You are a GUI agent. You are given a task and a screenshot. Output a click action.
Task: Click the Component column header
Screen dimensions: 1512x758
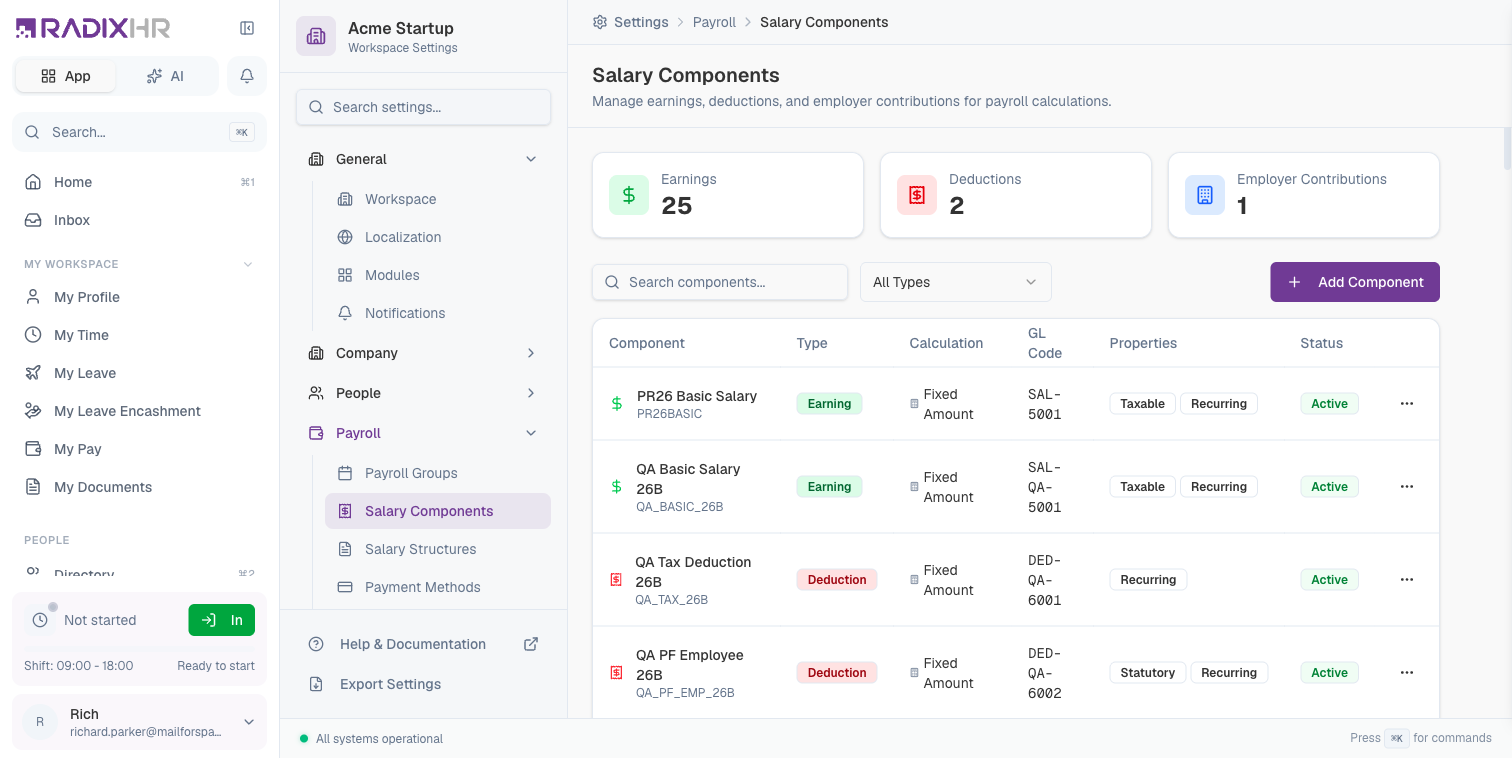point(647,343)
